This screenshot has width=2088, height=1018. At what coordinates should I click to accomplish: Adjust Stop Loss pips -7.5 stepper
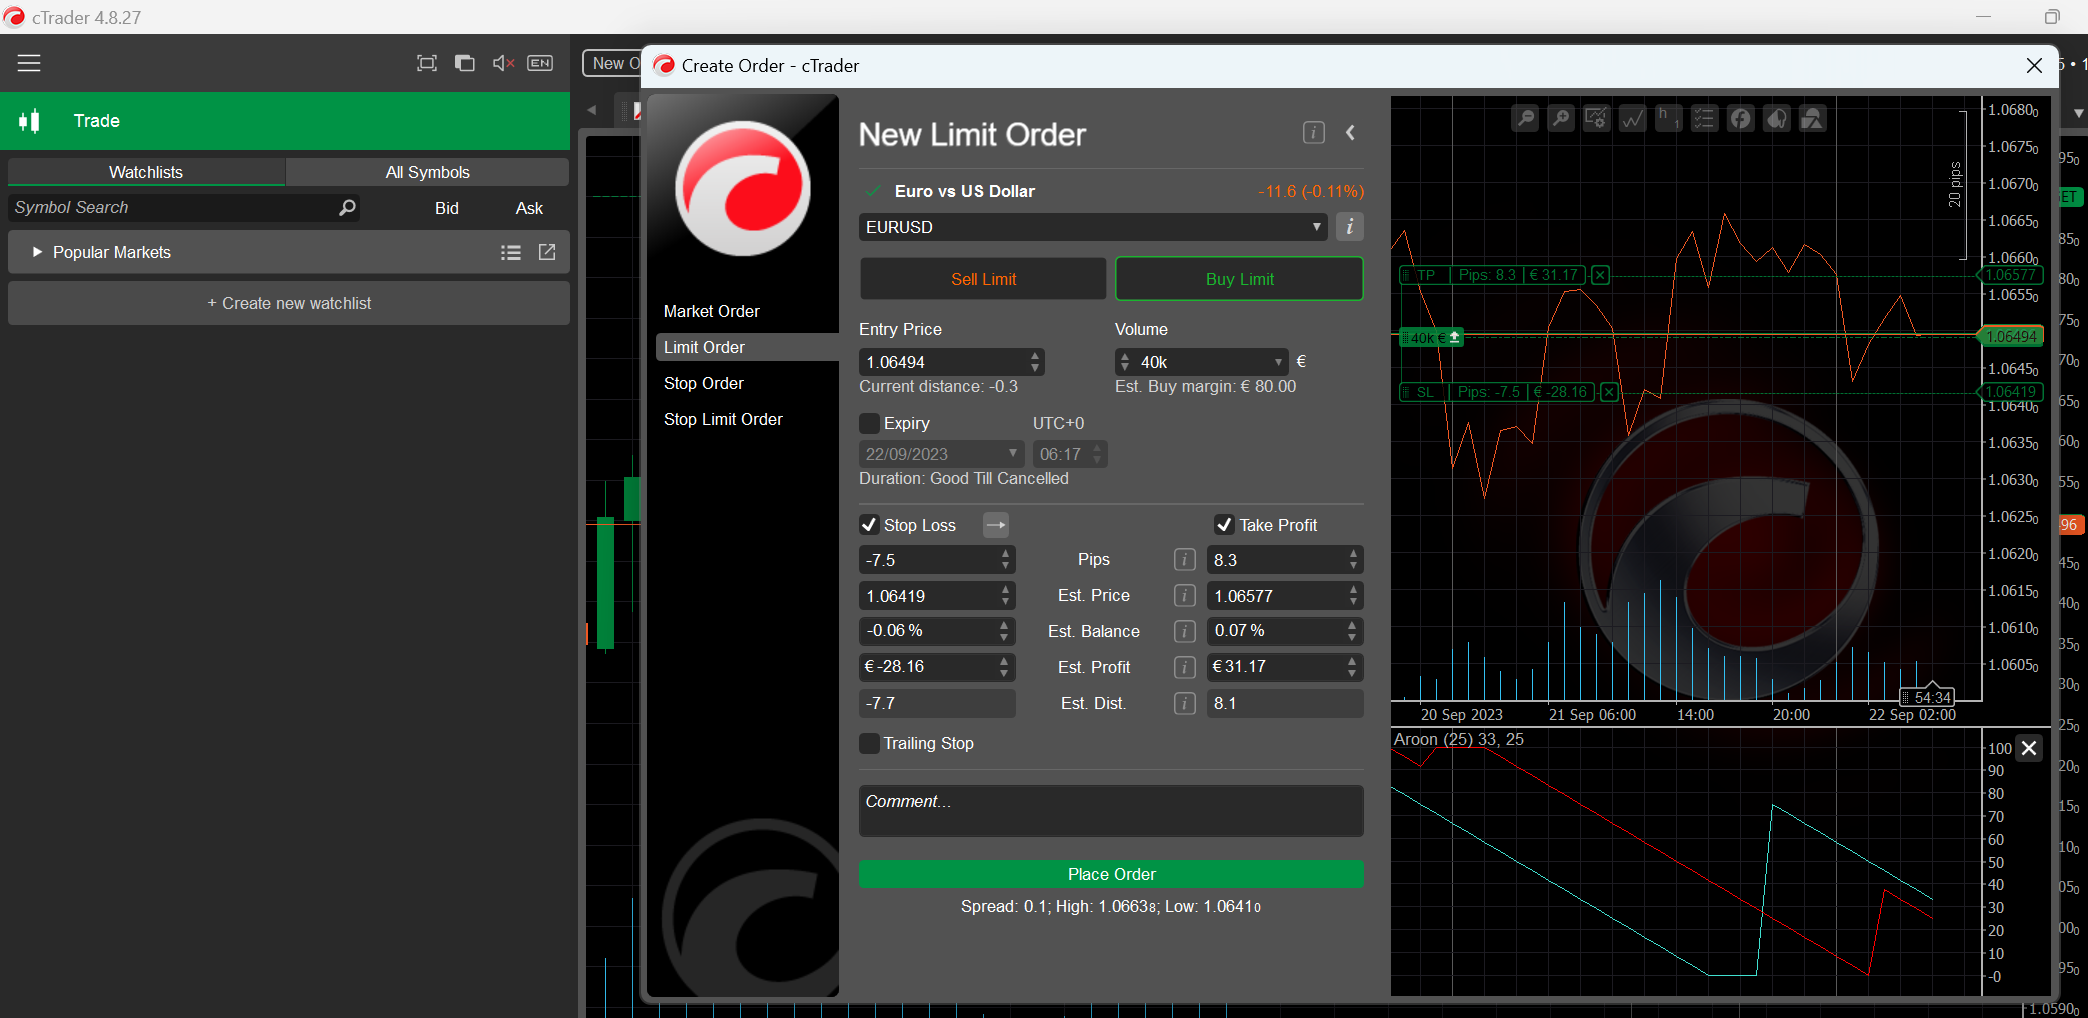(x=1006, y=560)
